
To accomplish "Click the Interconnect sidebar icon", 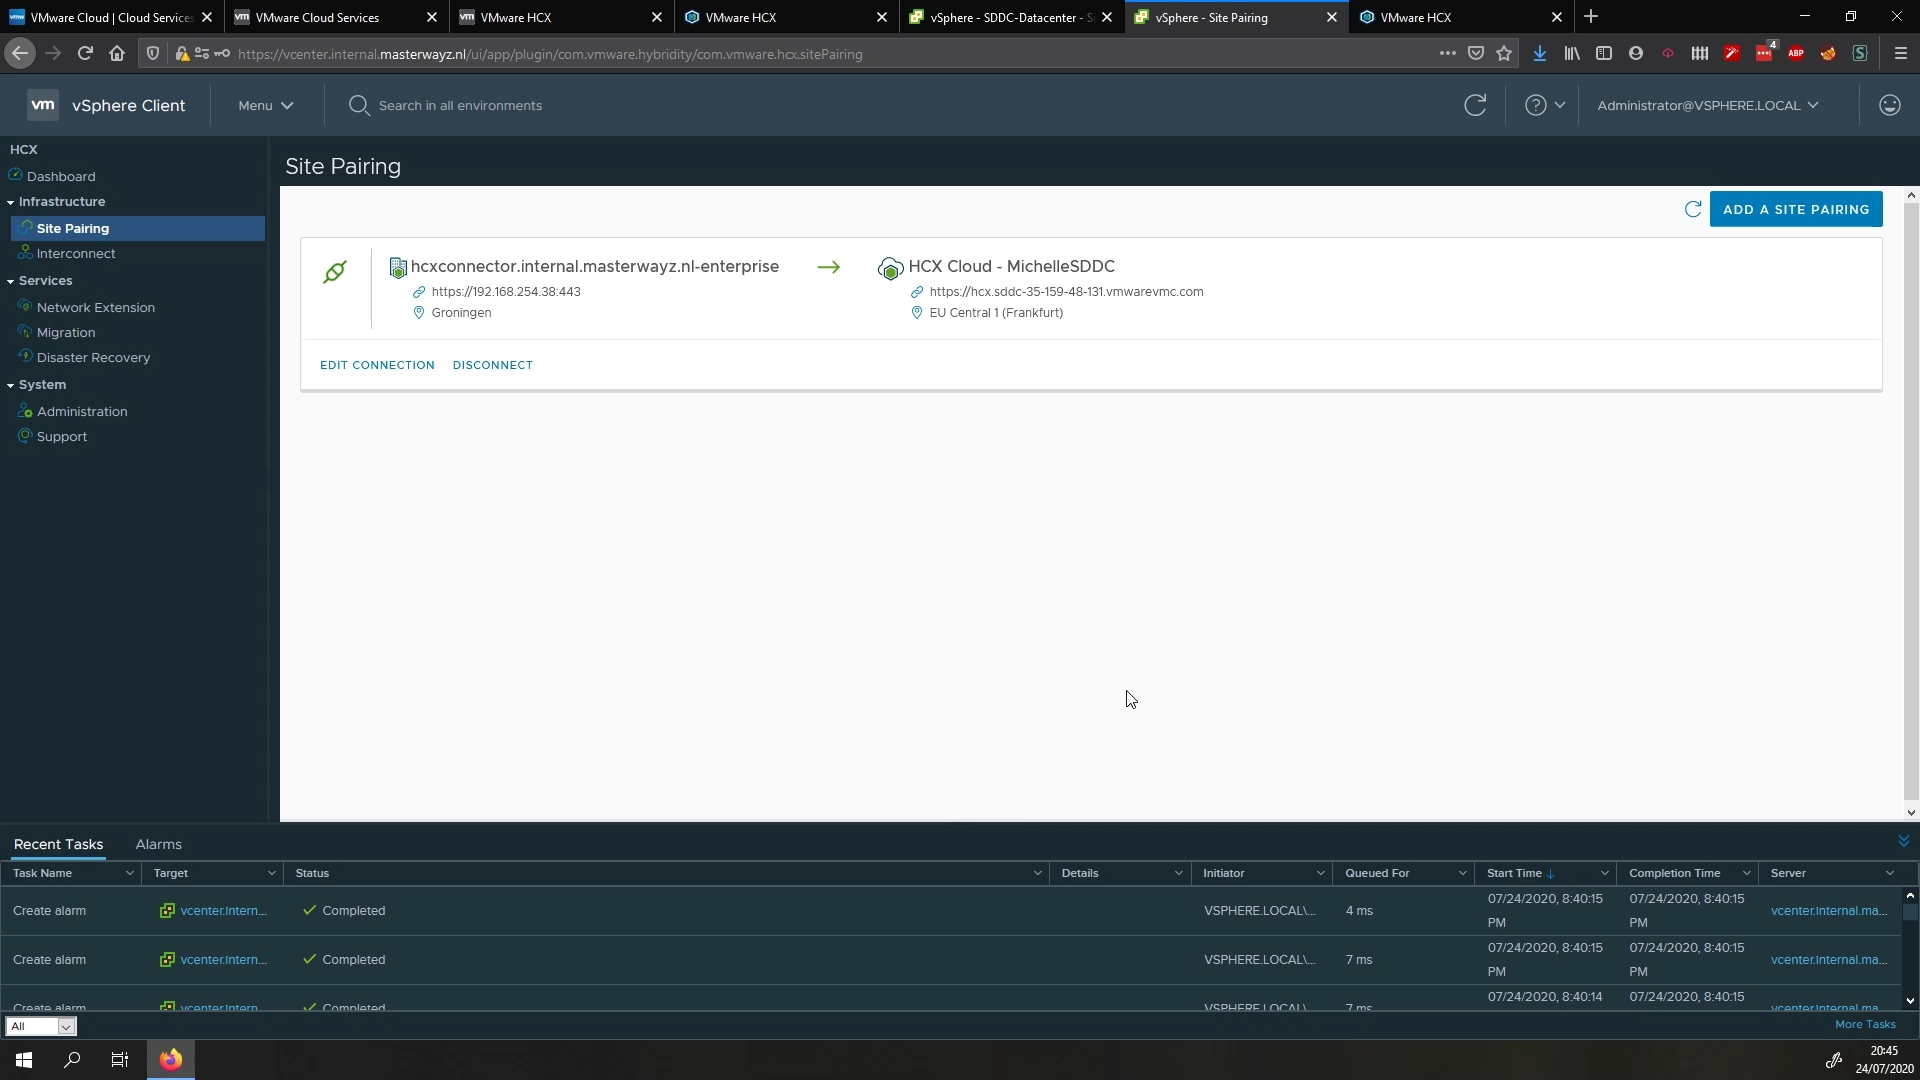I will 25,253.
